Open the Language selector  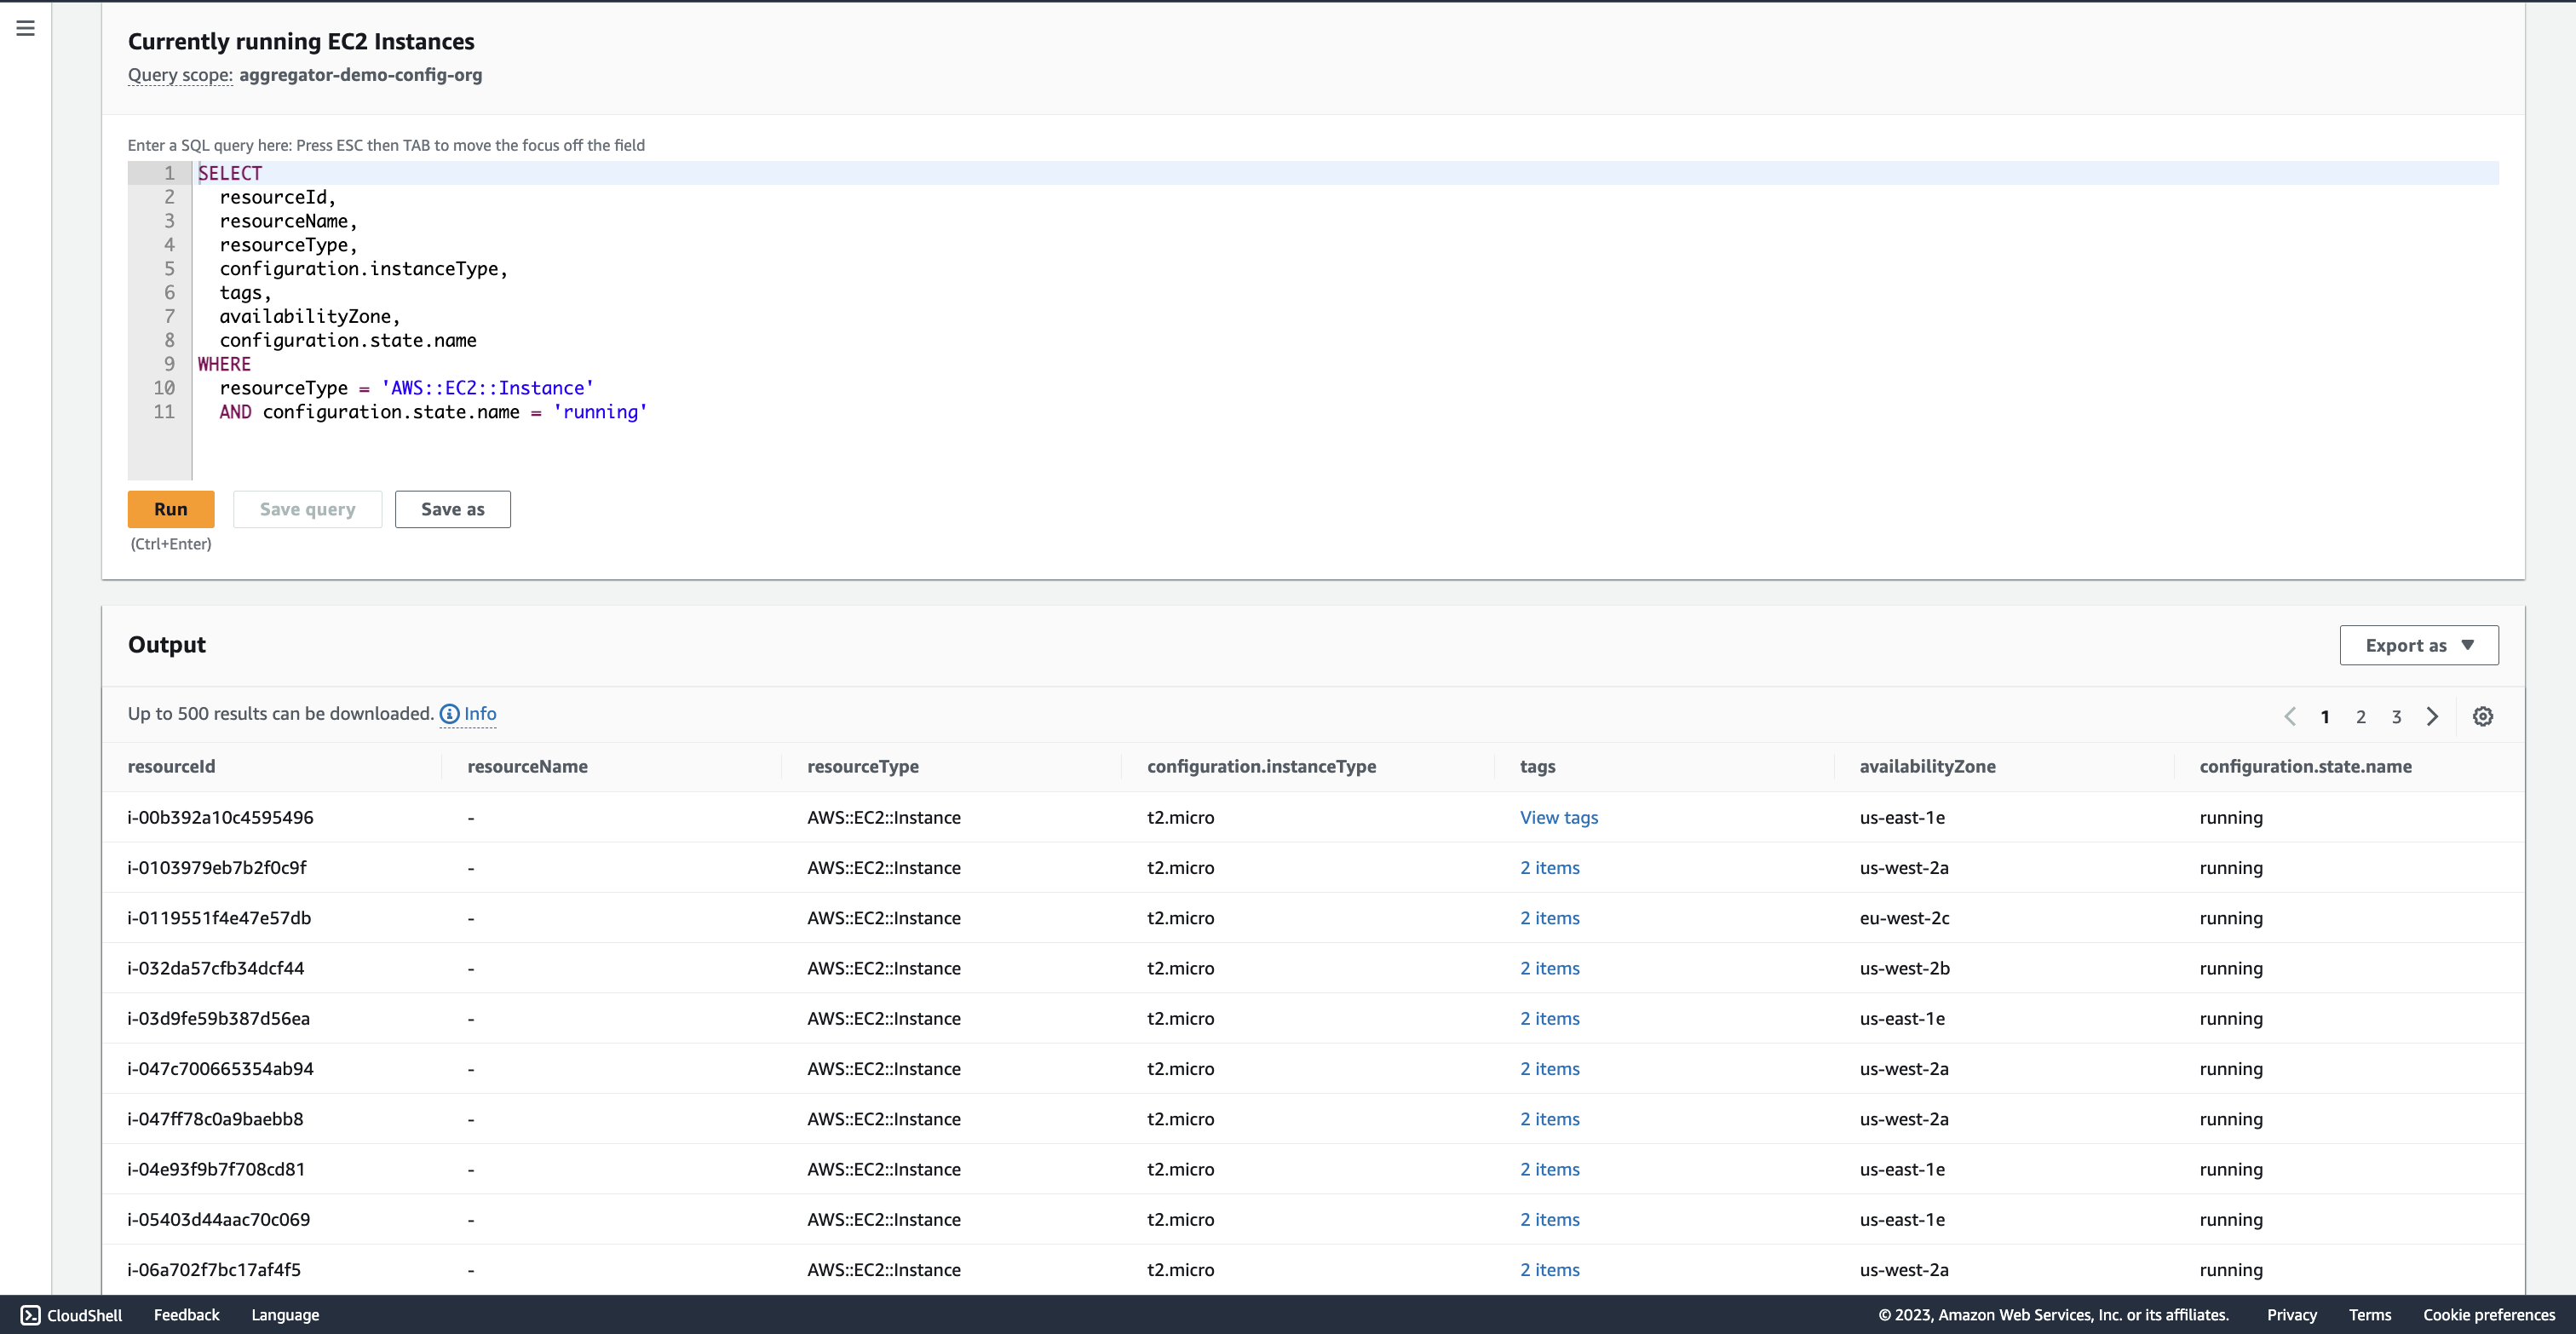tap(285, 1315)
